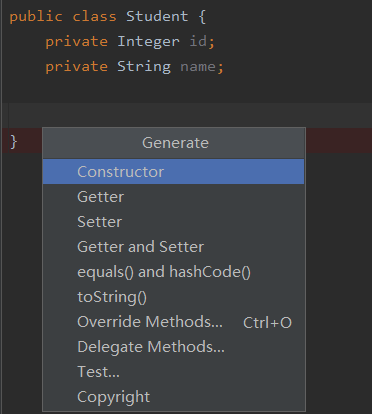Choose the Getter option
Image resolution: width=372 pixels, height=414 pixels.
click(173, 197)
